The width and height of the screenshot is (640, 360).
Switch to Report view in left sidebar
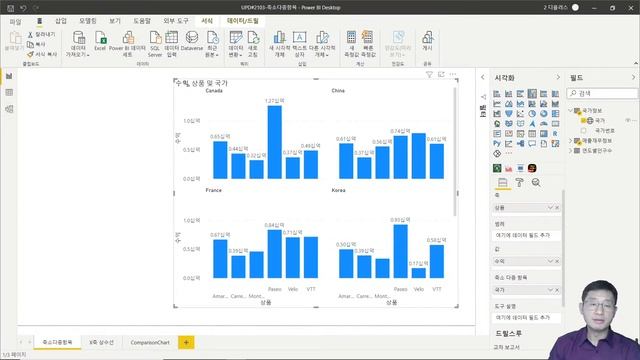(9, 76)
